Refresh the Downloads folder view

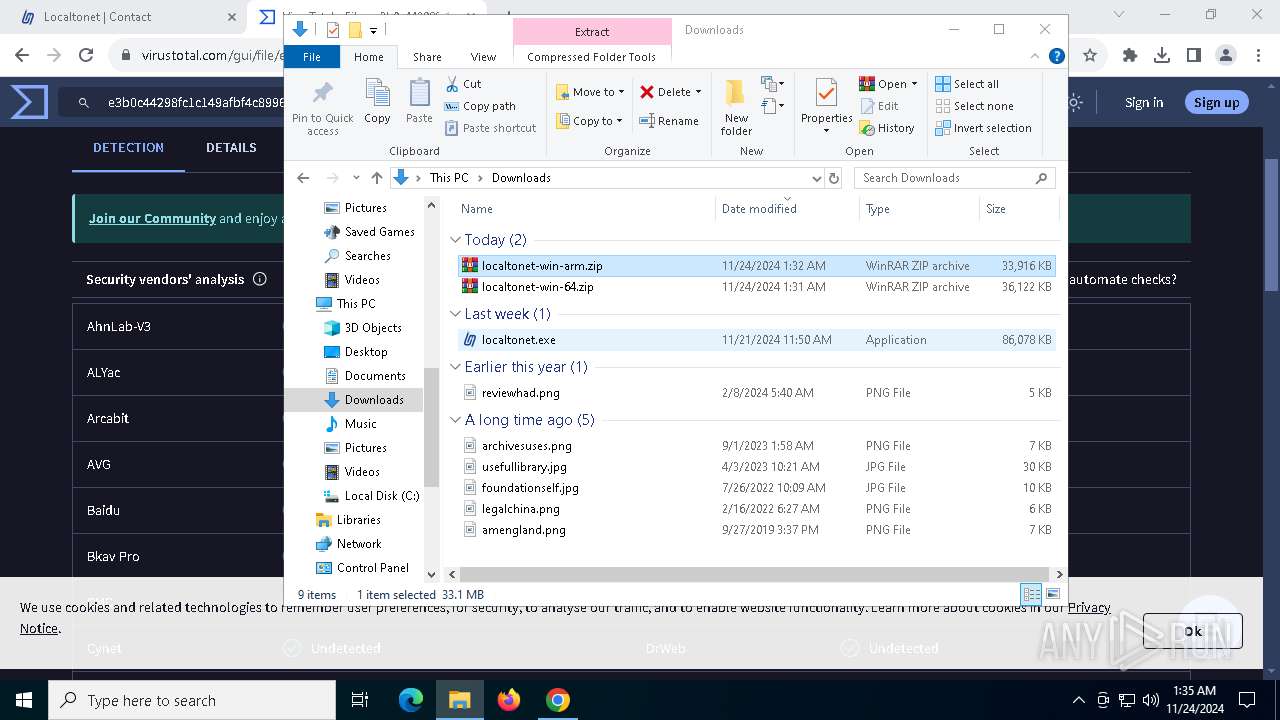click(834, 178)
